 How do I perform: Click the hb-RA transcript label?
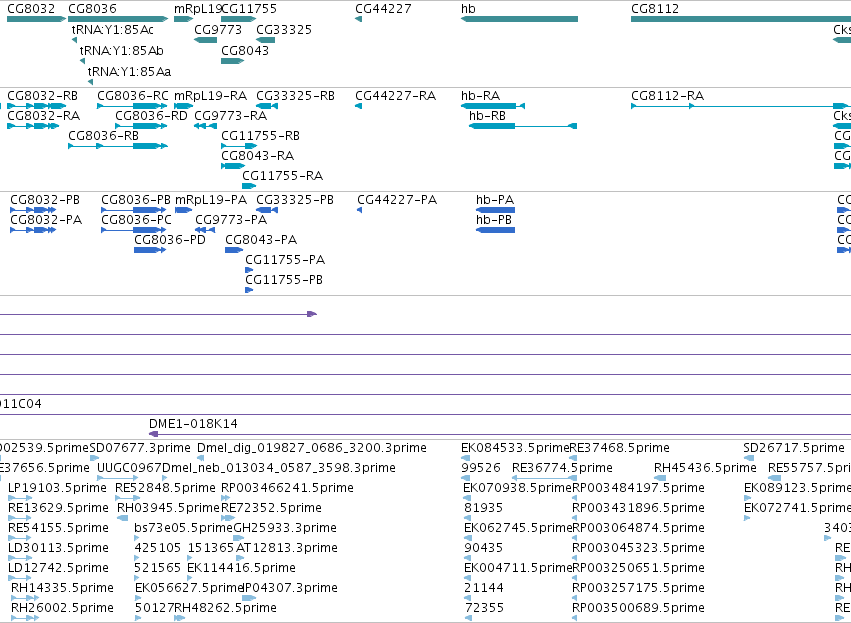pos(480,96)
